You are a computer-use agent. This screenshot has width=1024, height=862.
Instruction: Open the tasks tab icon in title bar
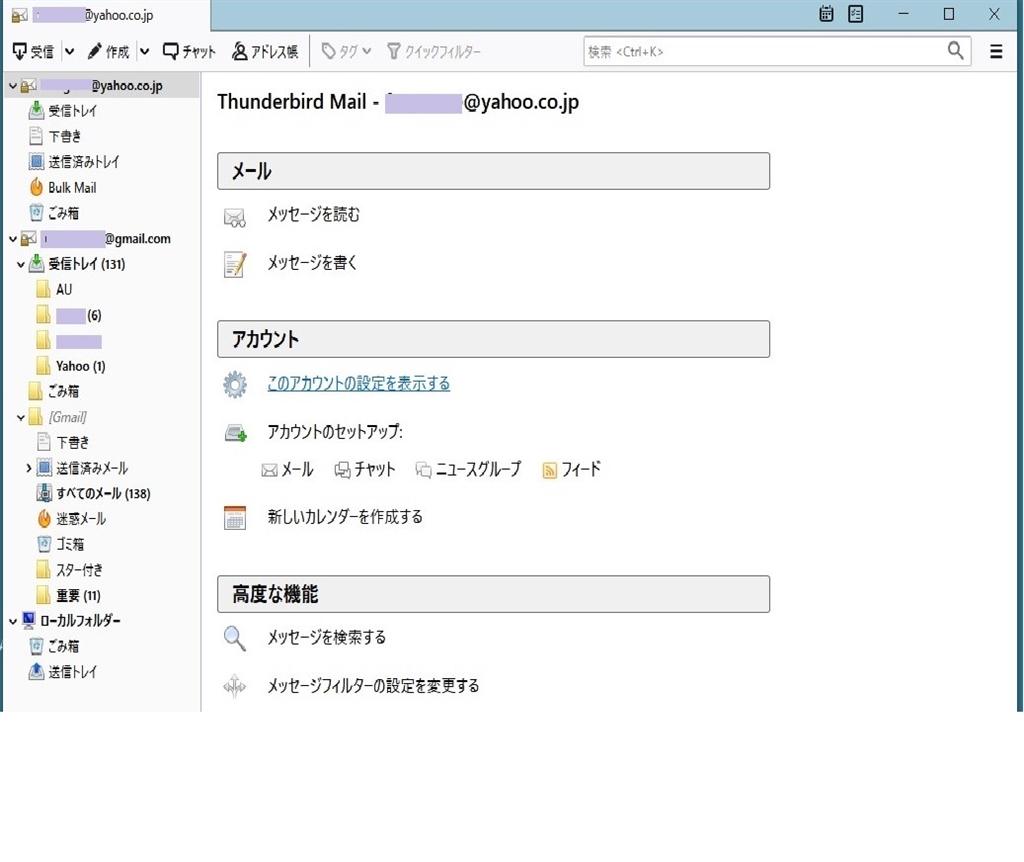click(856, 14)
